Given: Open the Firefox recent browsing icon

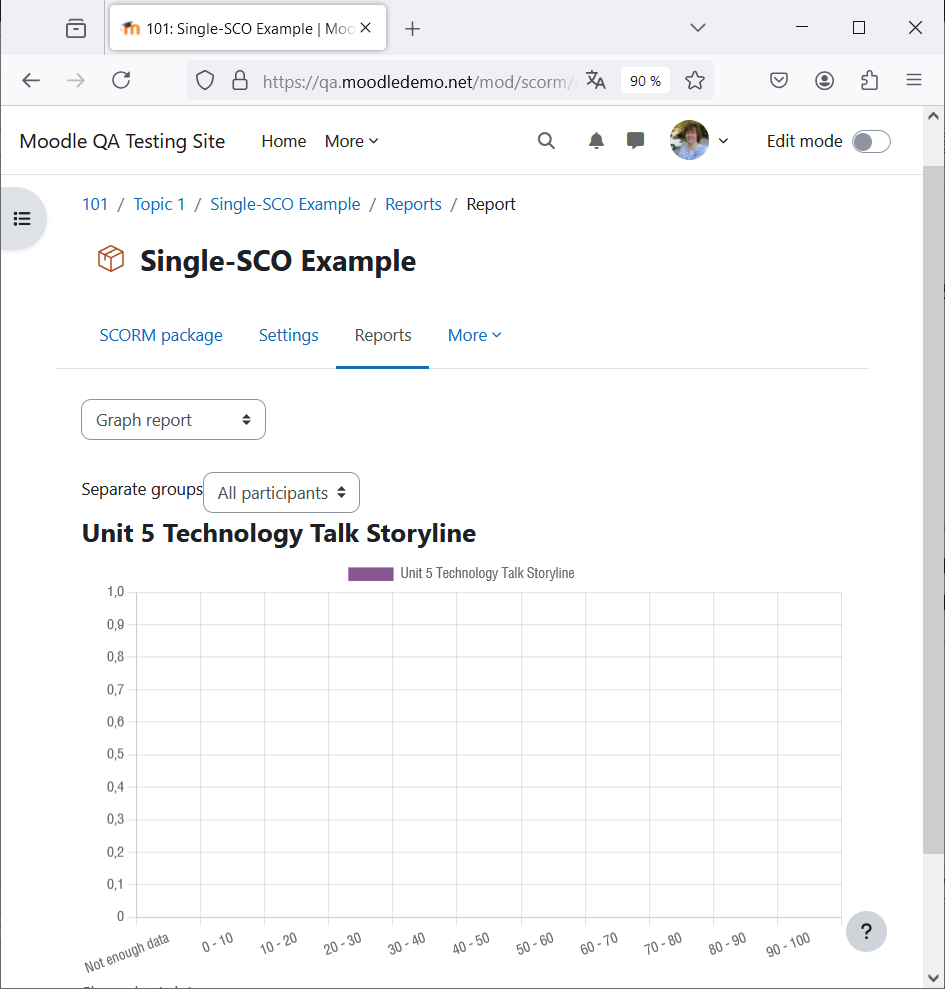Looking at the screenshot, I should point(76,28).
